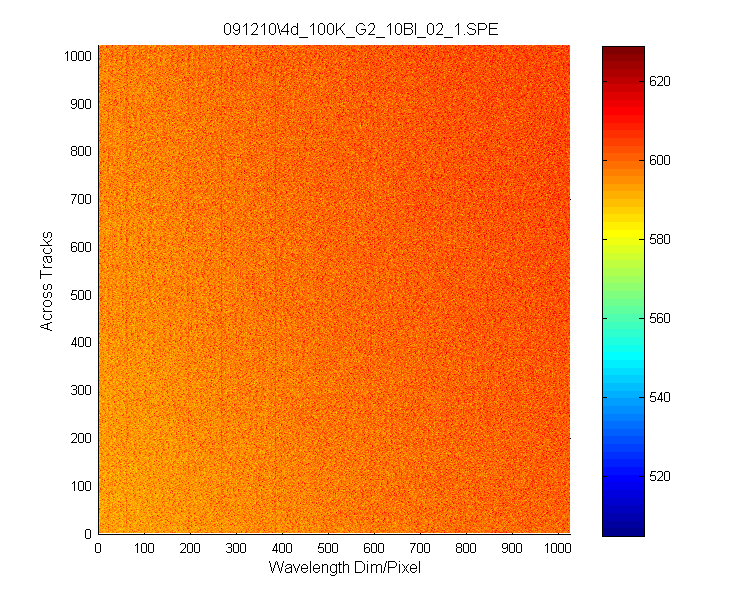Click x-axis tick label 300
Image resolution: width=750 pixels, height=600 pixels.
tap(236, 548)
